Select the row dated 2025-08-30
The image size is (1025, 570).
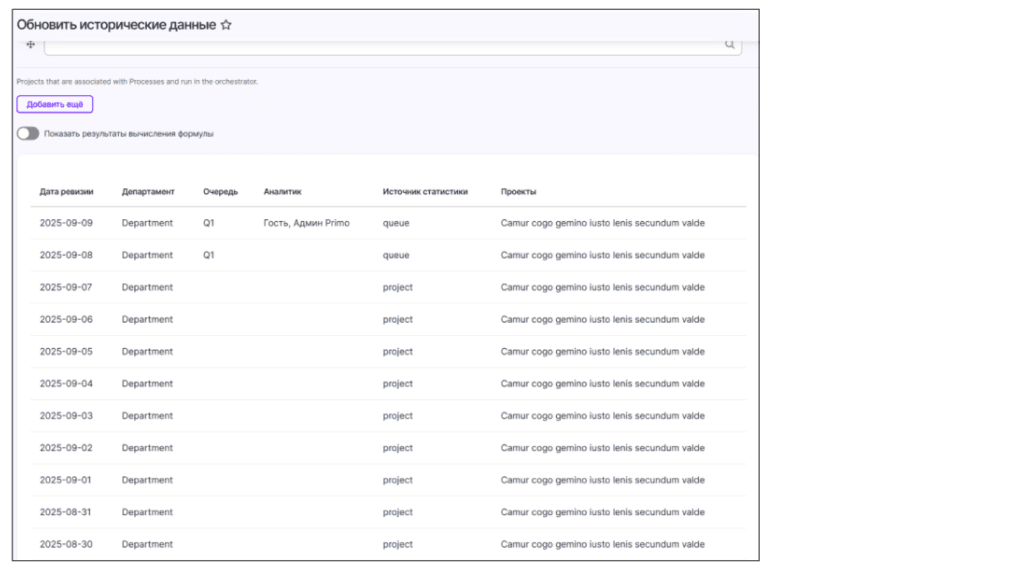tap(66, 544)
